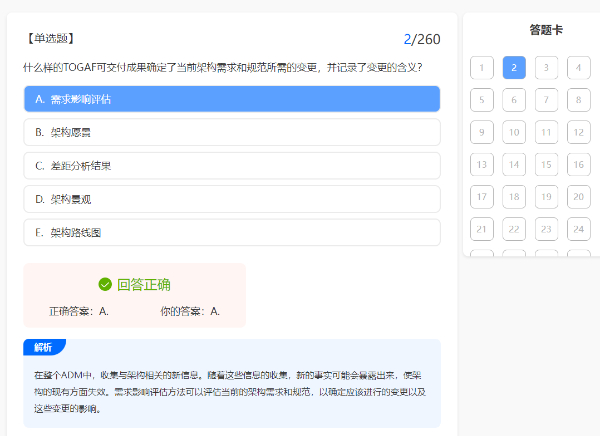Screen dimensions: 600x436
Task: Go to question 23 in answer card
Action: (x=546, y=229)
